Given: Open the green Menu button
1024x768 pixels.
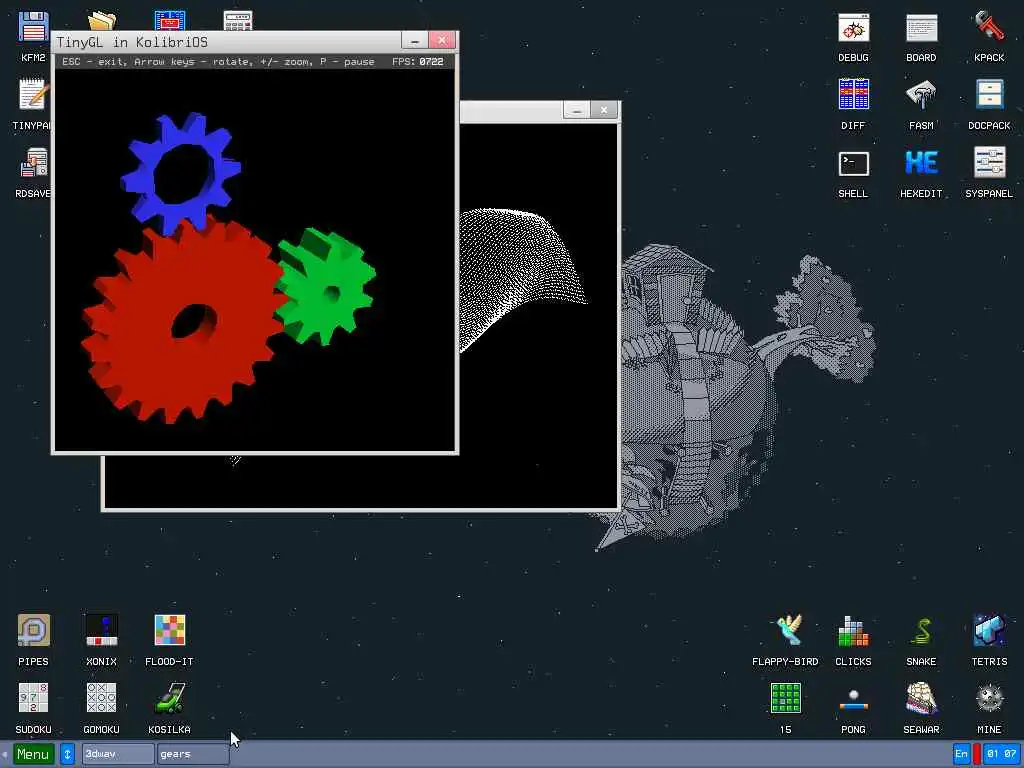Looking at the screenshot, I should [33, 754].
